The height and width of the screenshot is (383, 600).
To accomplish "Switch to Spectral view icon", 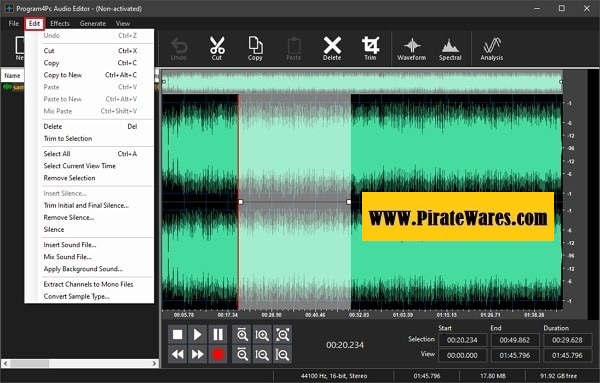I will point(450,49).
